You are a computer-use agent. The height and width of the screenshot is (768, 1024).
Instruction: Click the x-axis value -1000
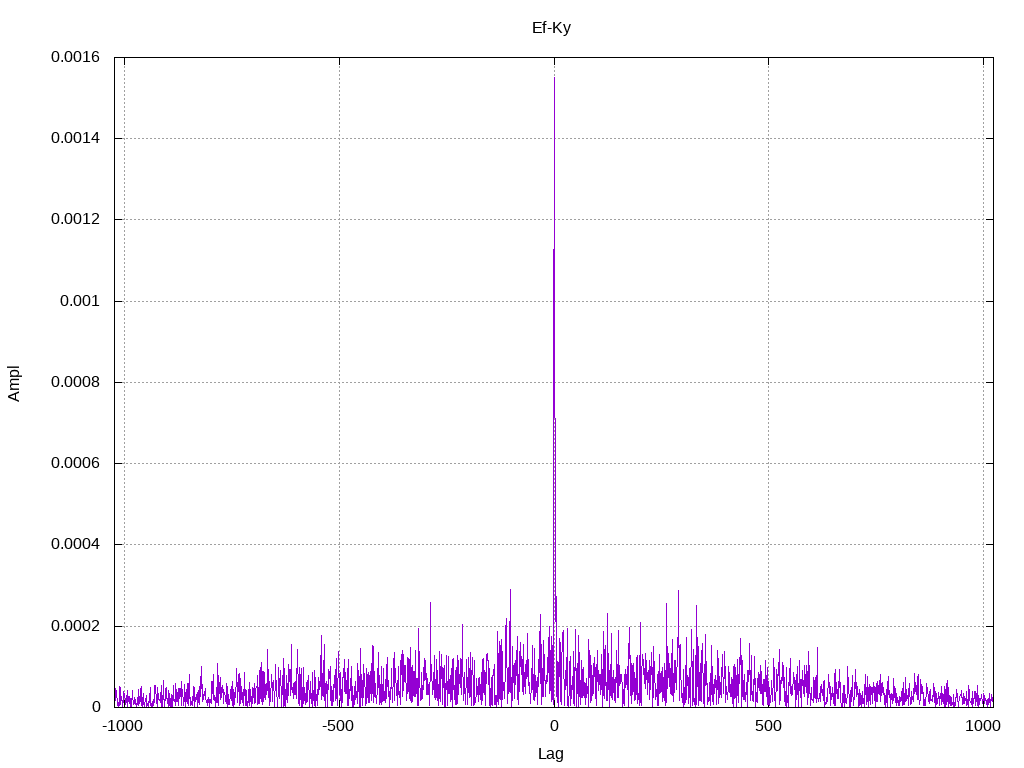coord(123,726)
